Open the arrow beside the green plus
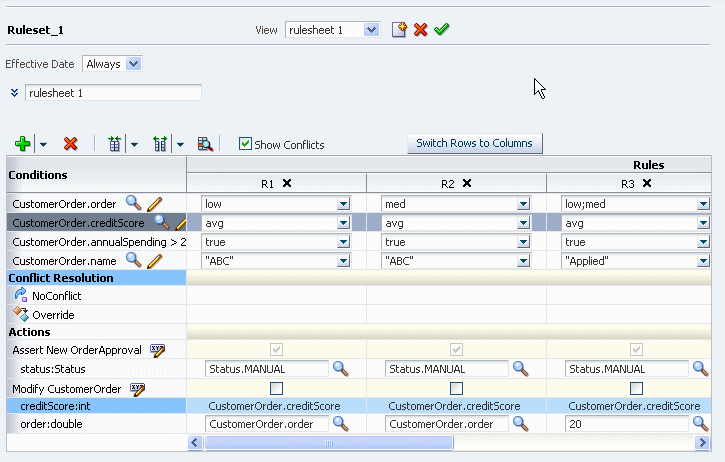 (43, 144)
